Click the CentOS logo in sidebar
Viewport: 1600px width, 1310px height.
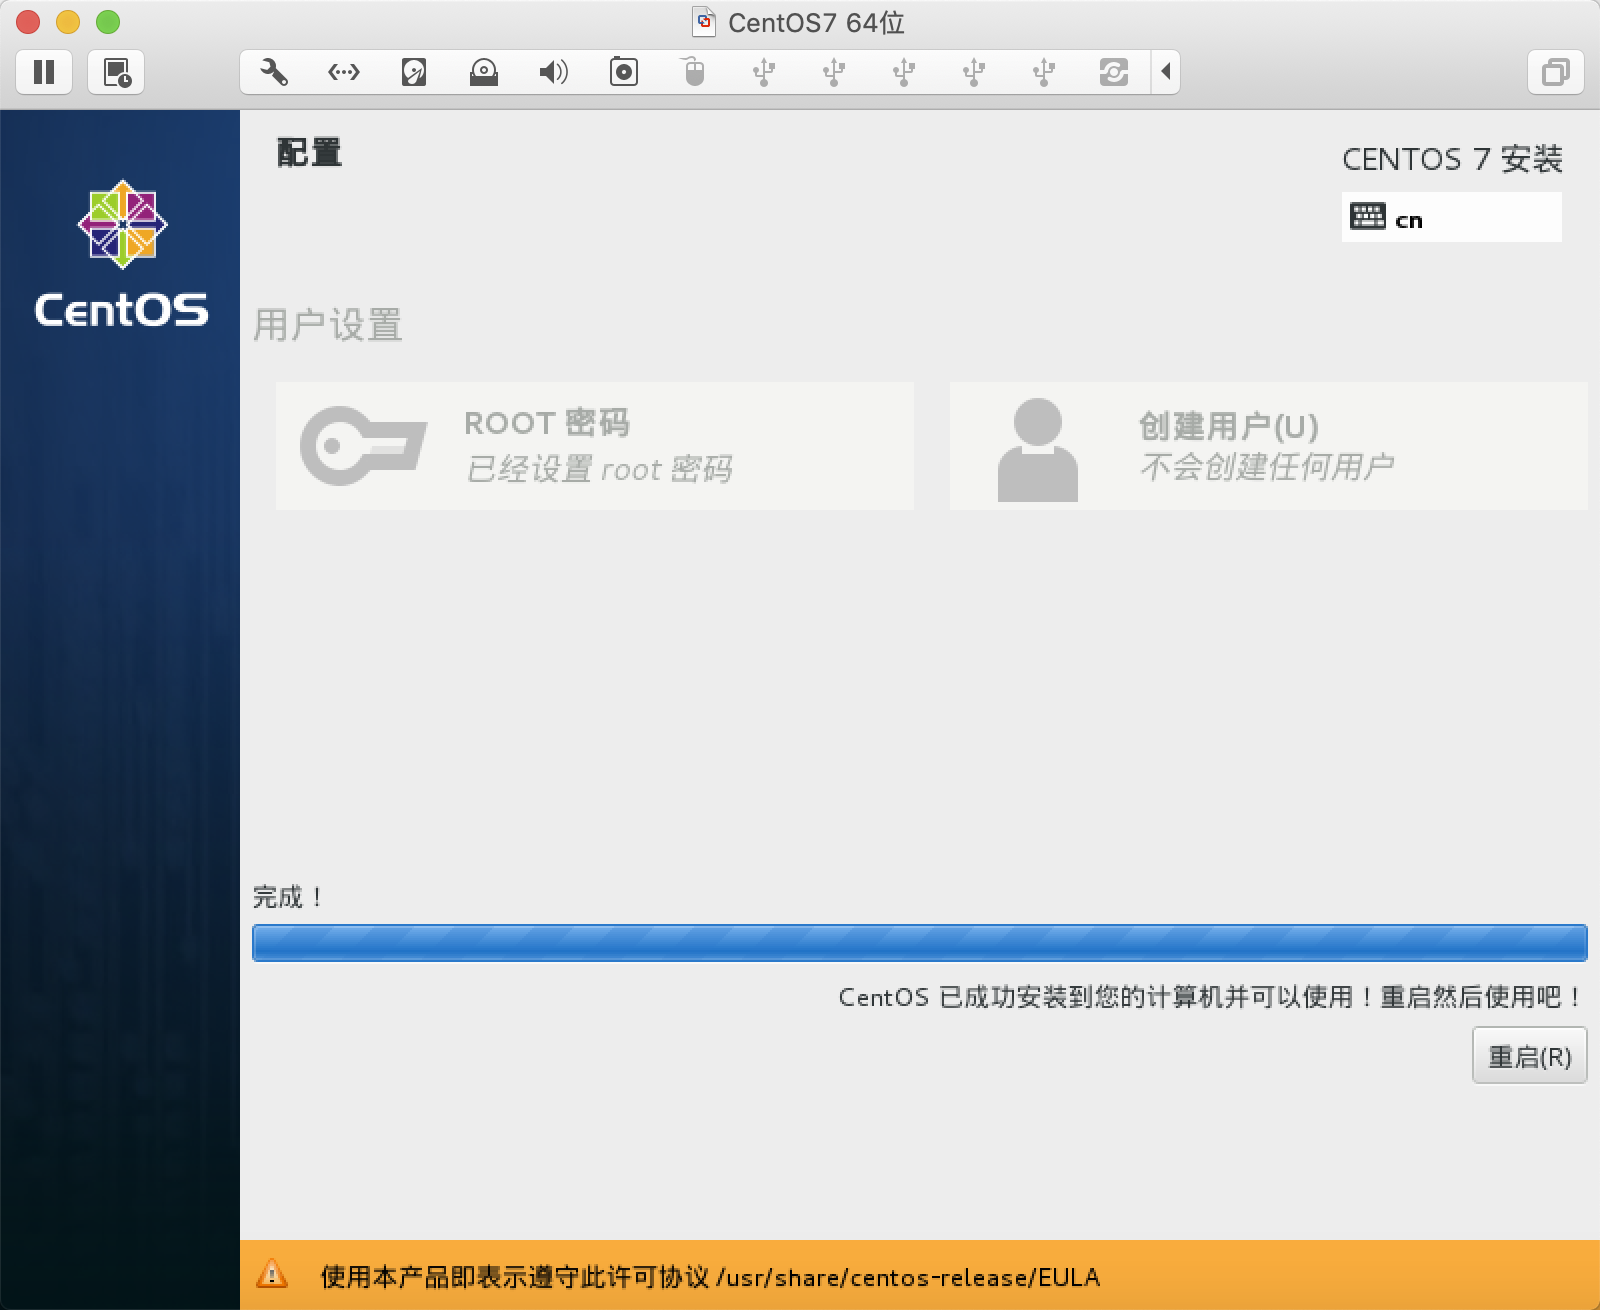coord(122,254)
